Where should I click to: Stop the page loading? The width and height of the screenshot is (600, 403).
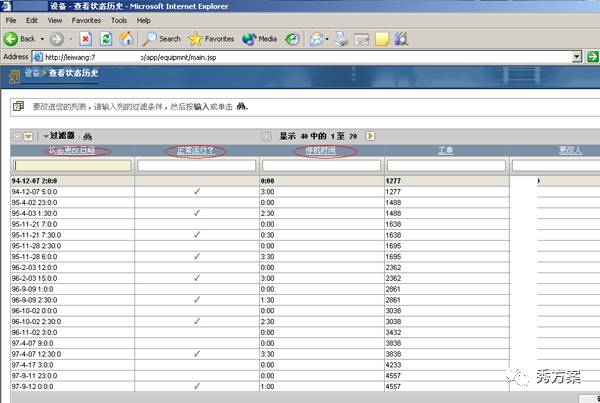(85, 39)
